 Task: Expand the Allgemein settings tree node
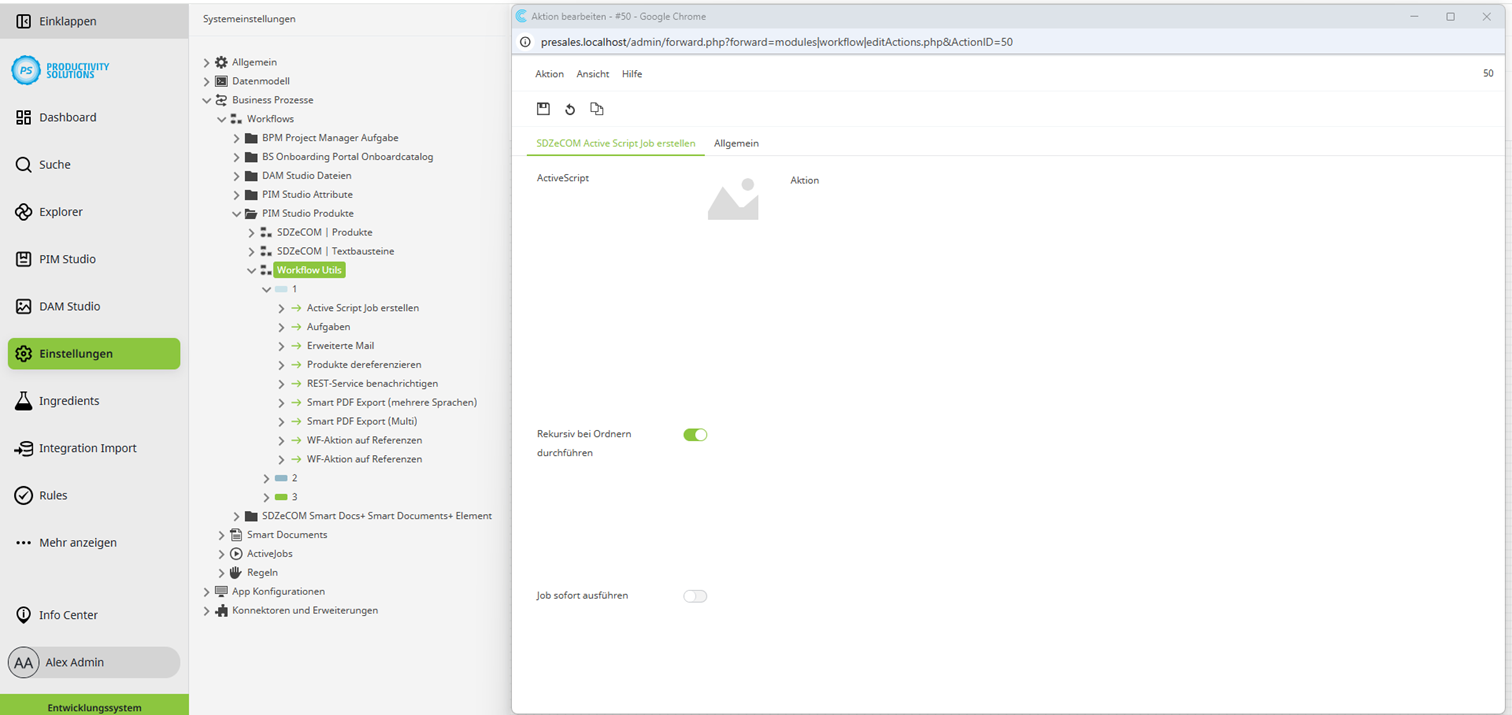pyautogui.click(x=206, y=62)
